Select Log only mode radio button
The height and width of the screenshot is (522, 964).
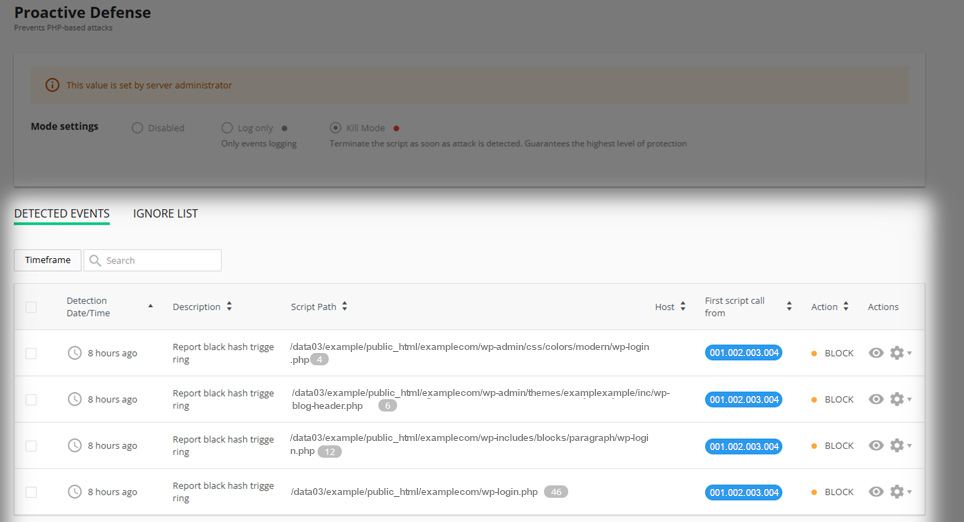[227, 128]
